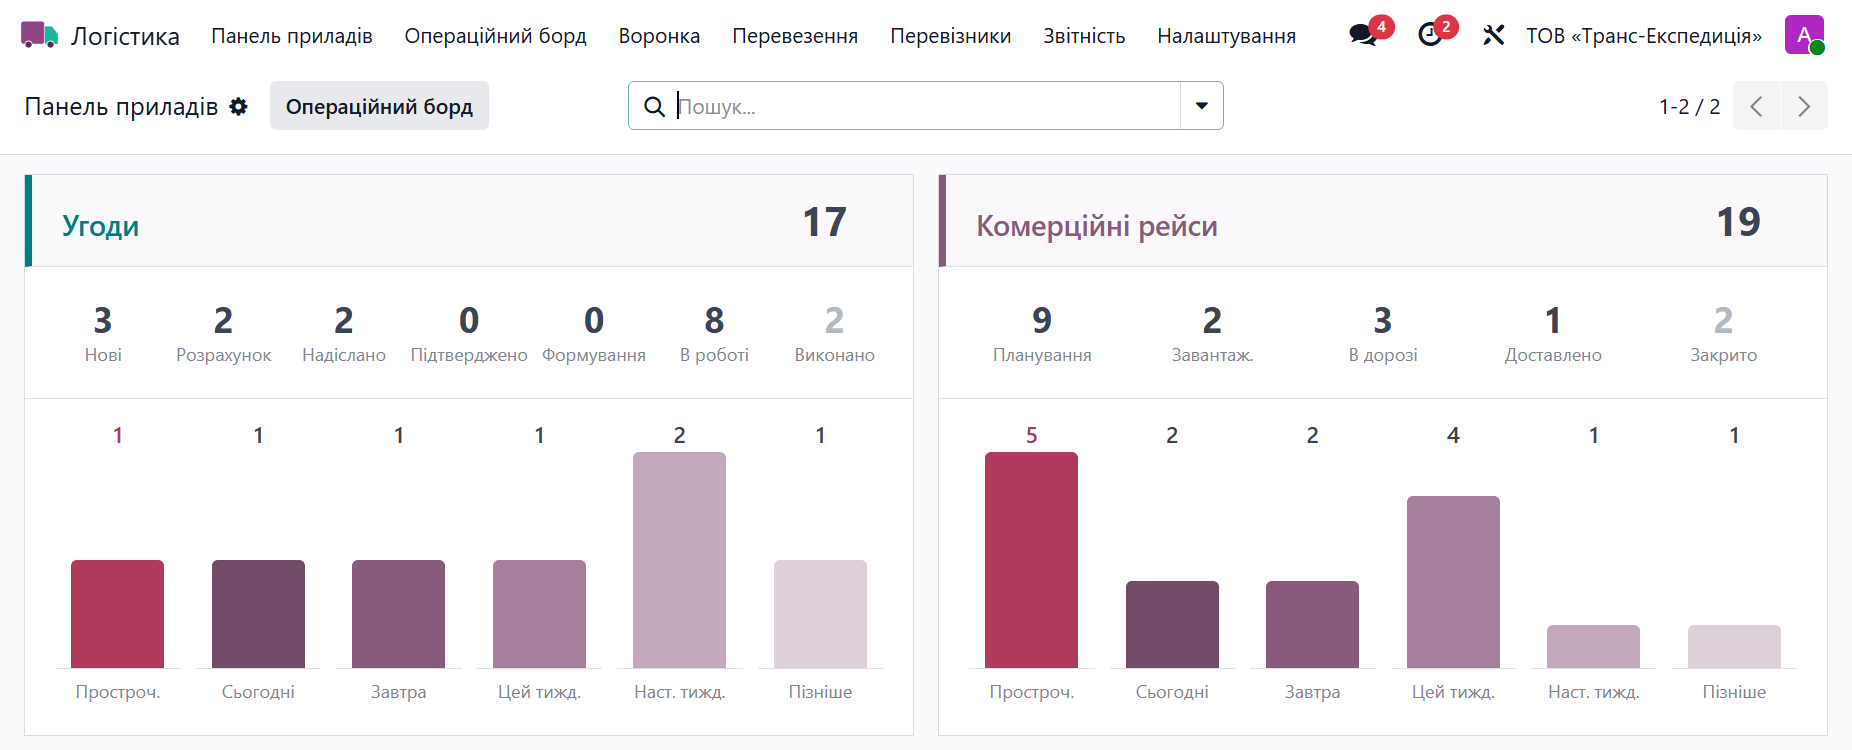Select the Надіслано stage count
The width and height of the screenshot is (1852, 750).
pyautogui.click(x=344, y=333)
